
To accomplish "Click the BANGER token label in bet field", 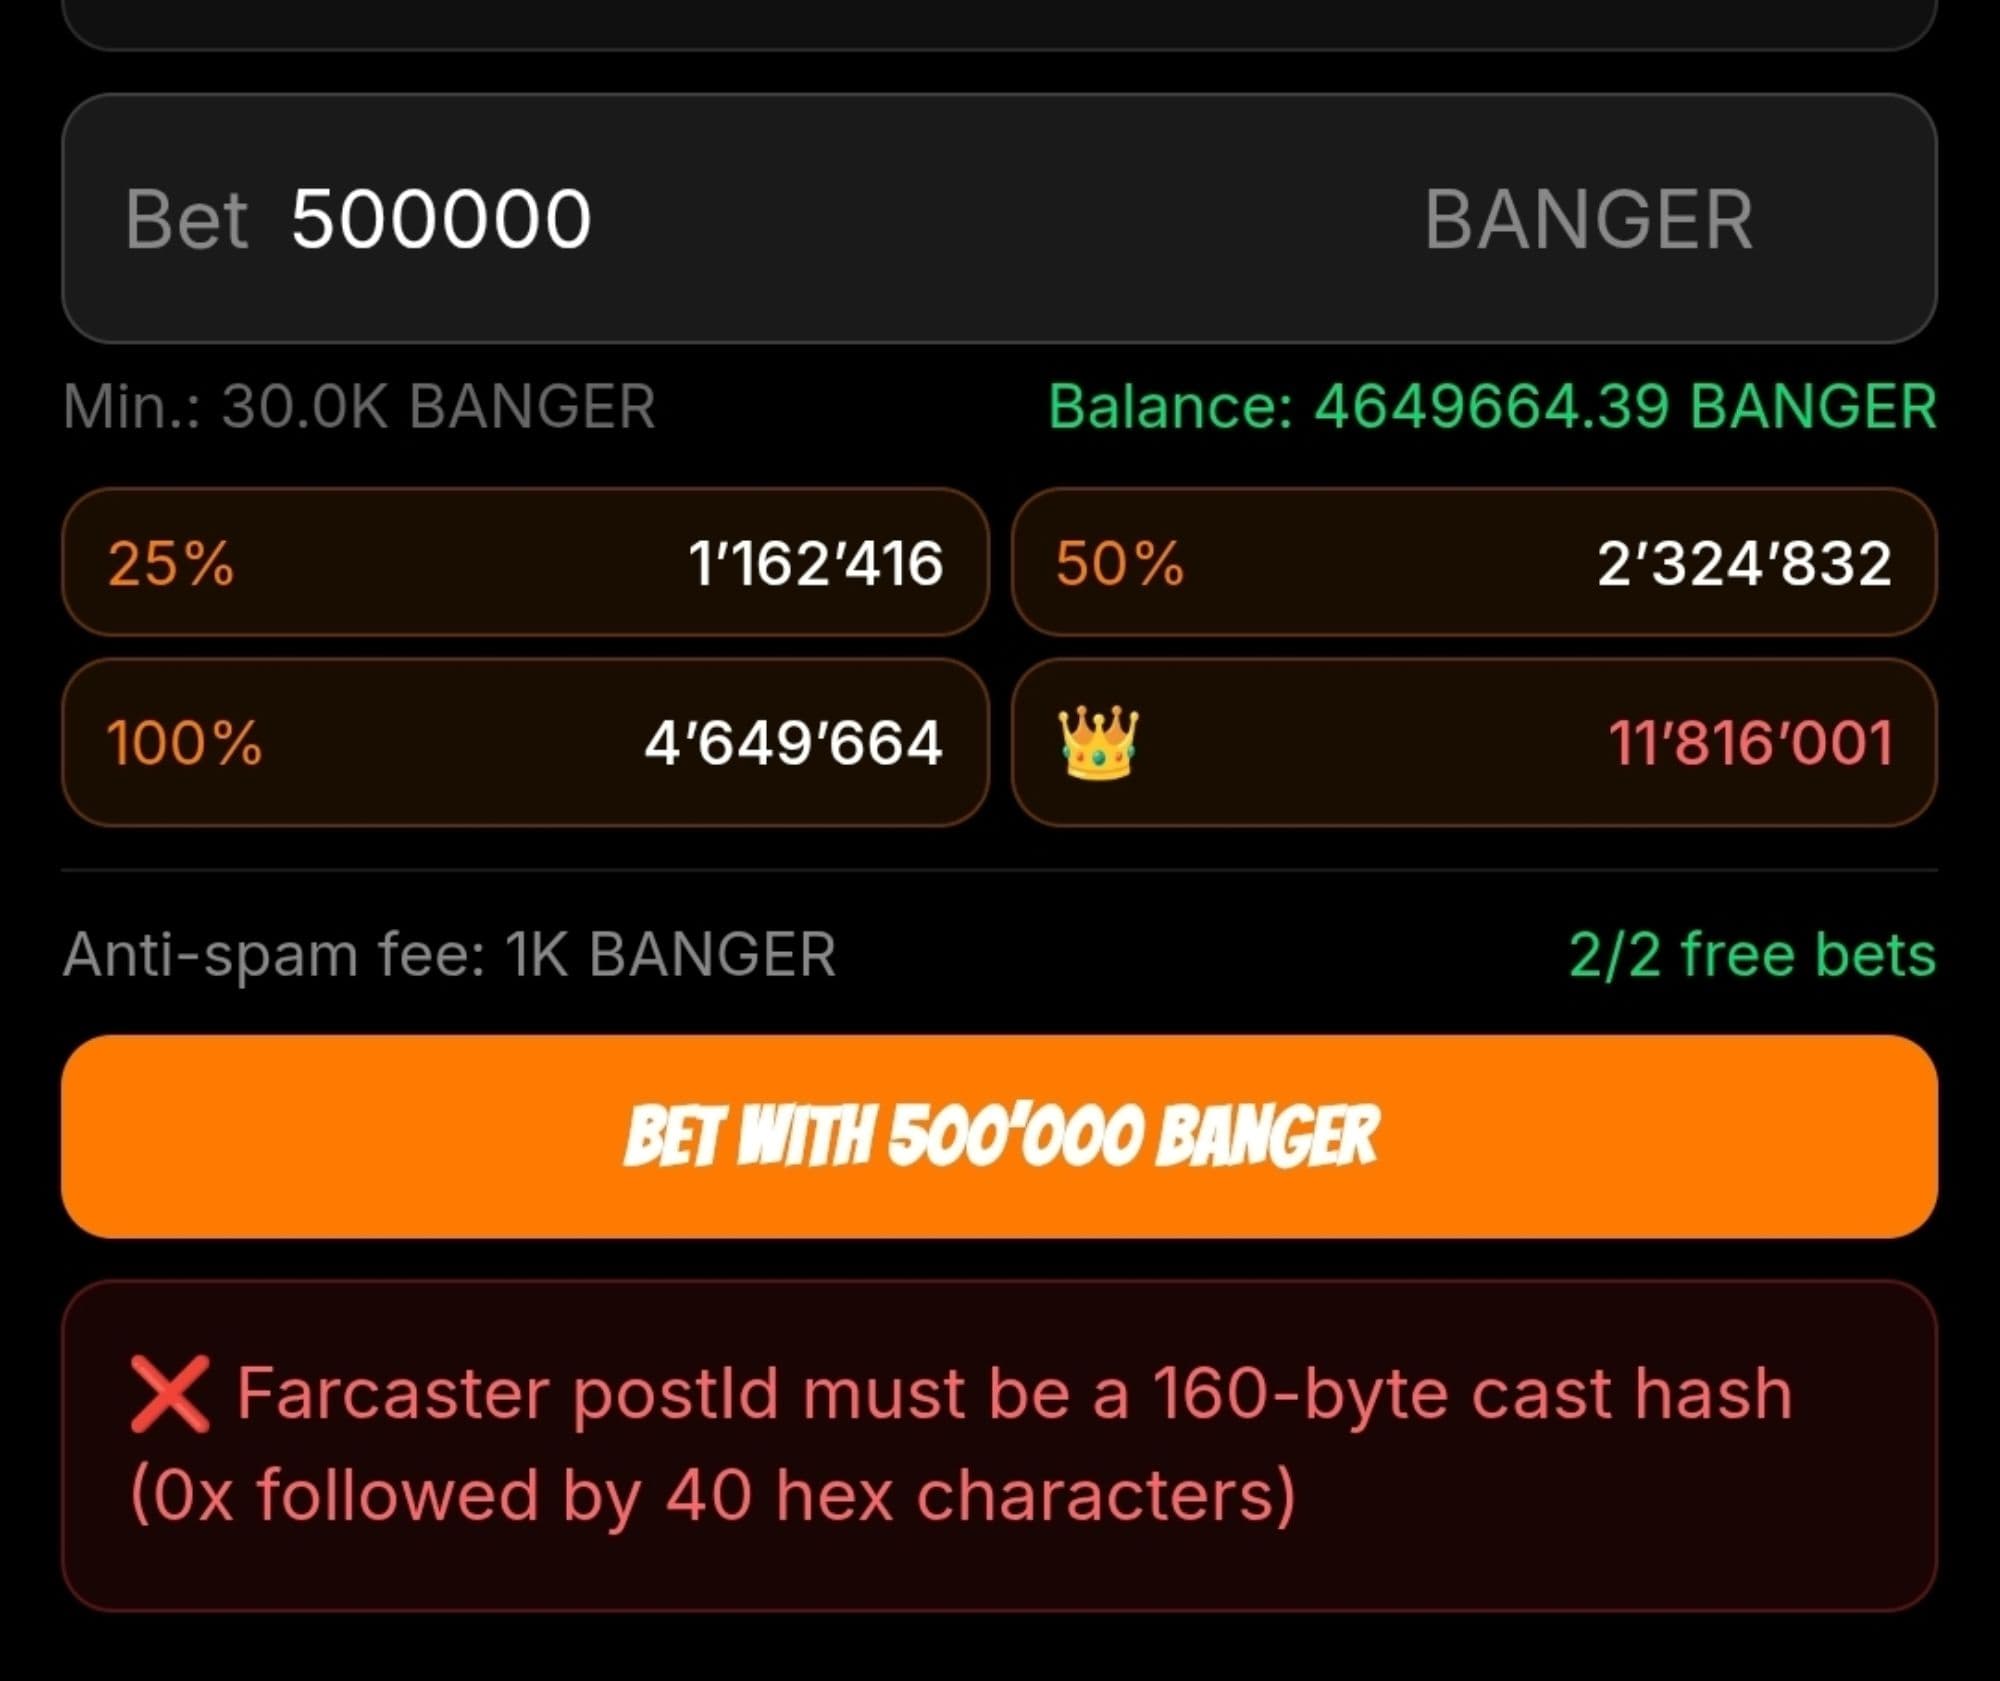I will point(1587,219).
